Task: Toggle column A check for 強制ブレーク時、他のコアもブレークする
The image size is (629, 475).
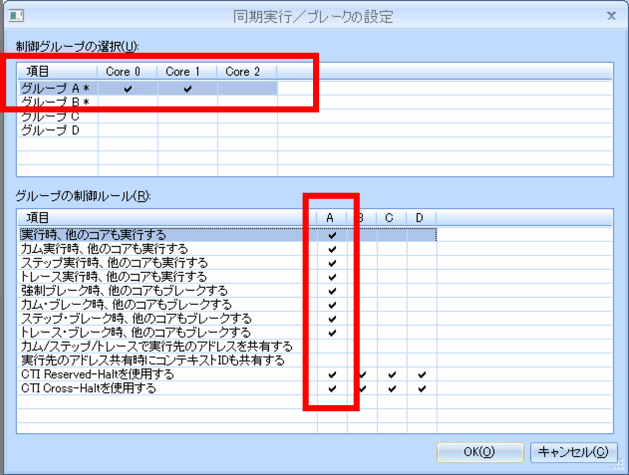Action: 332,291
